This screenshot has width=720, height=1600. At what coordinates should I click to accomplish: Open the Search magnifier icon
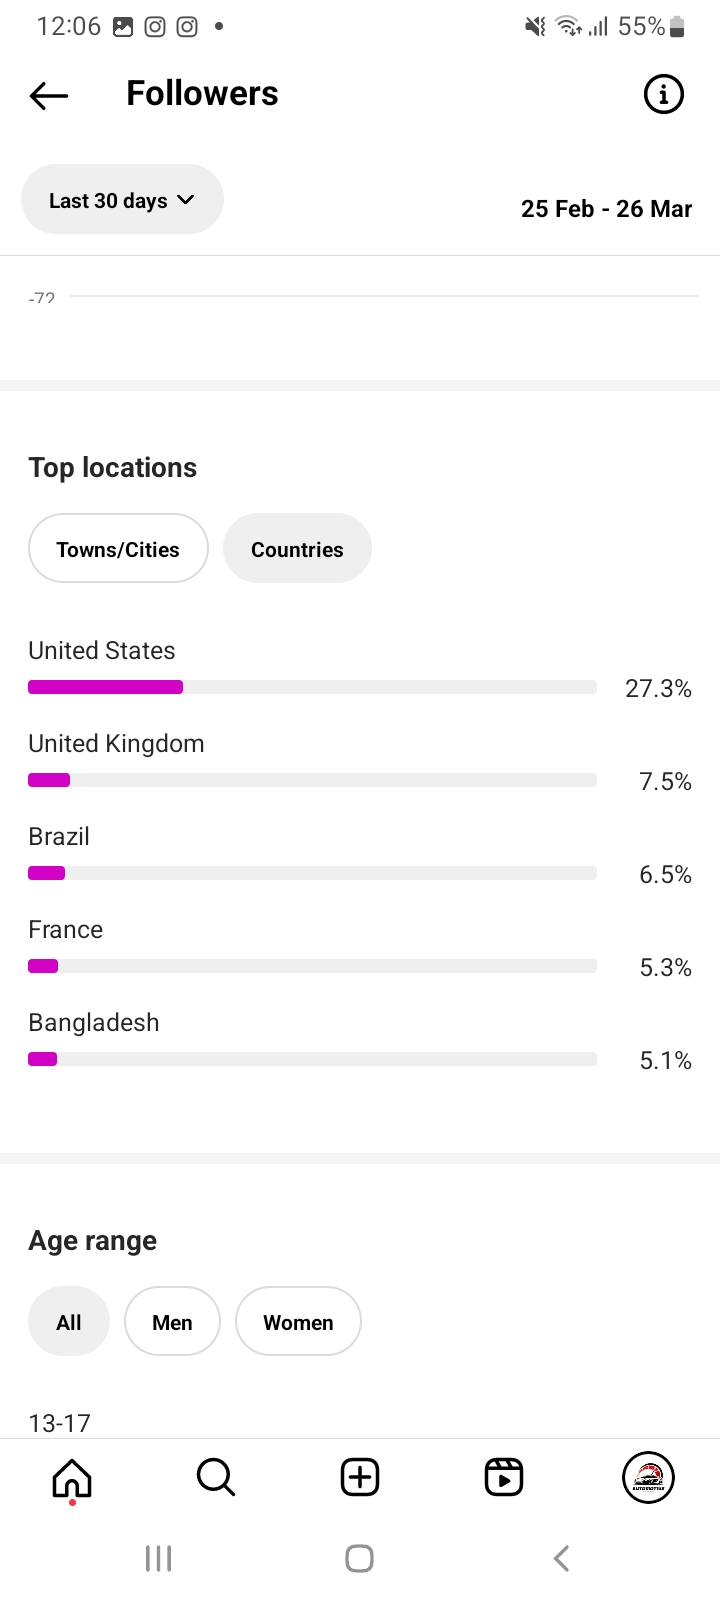pyautogui.click(x=215, y=1477)
